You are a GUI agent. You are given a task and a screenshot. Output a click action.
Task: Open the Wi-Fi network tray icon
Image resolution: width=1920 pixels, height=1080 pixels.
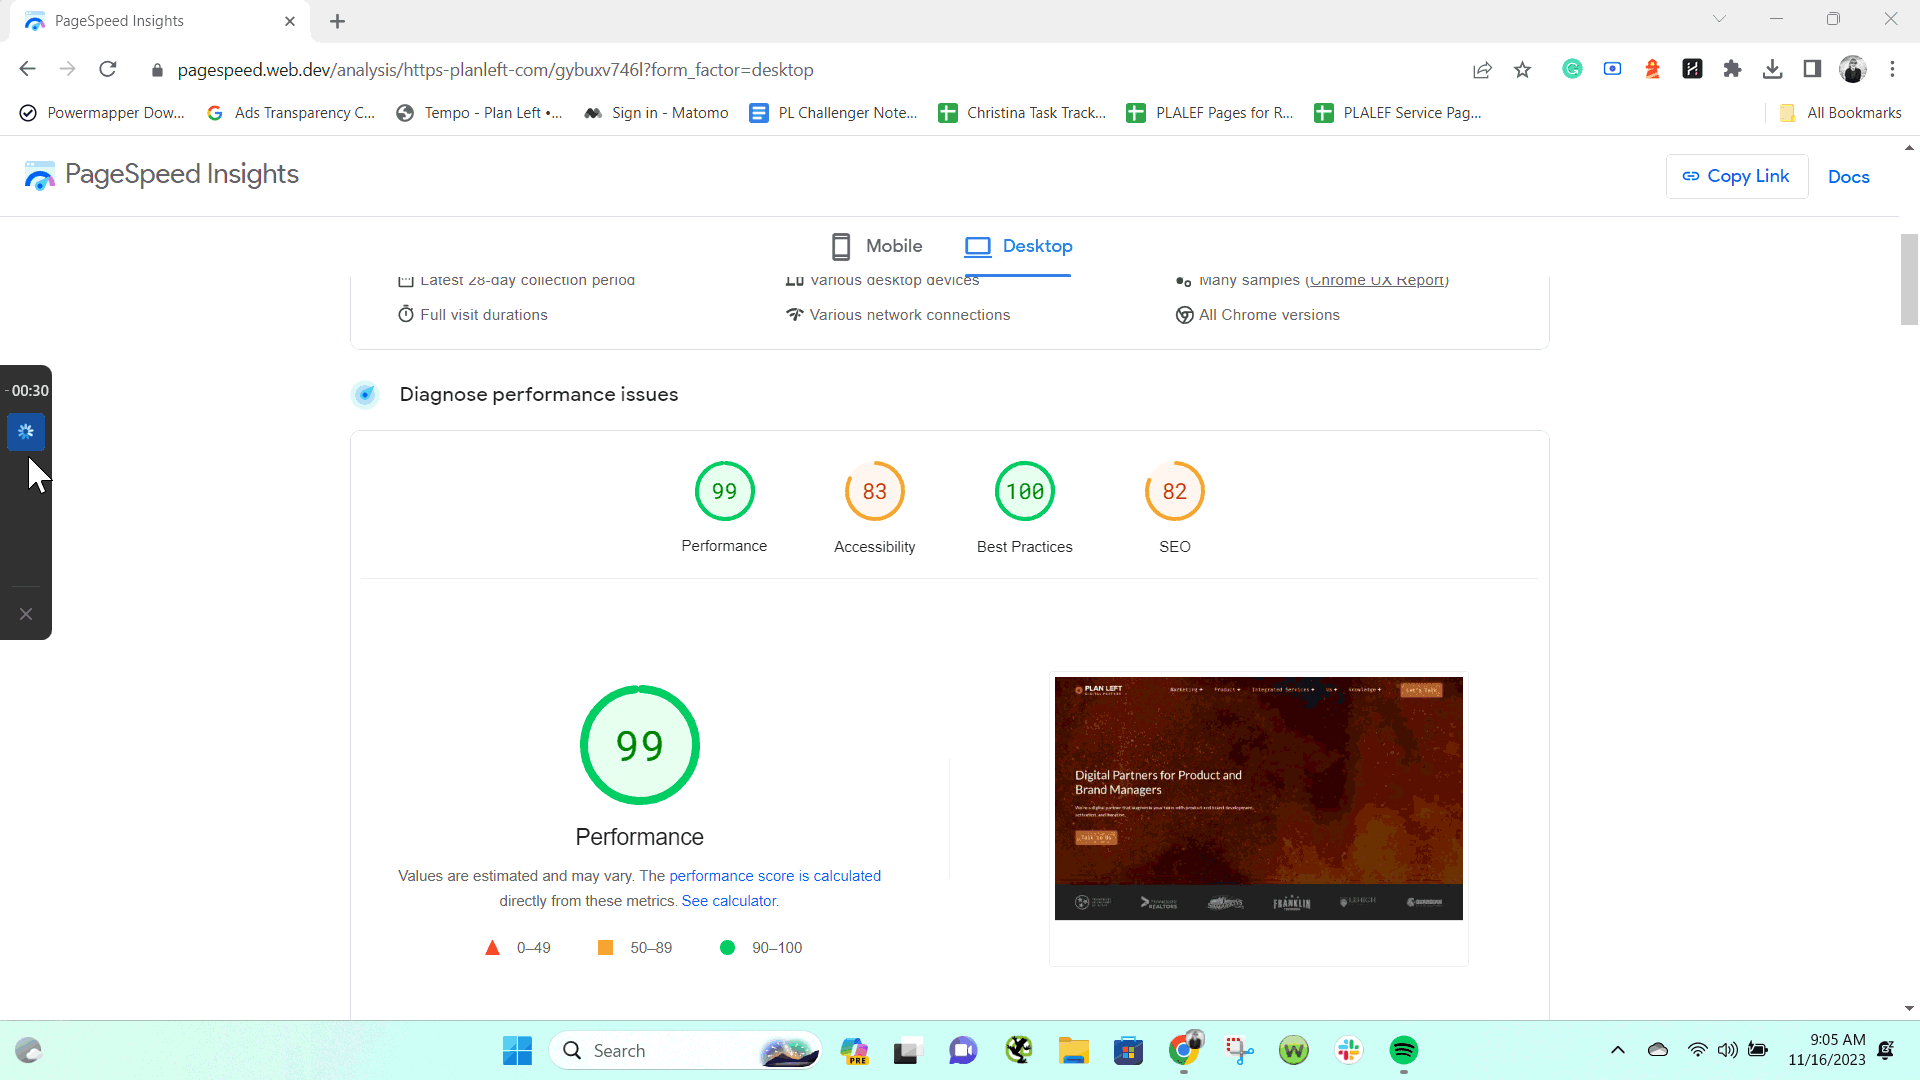[1697, 1050]
